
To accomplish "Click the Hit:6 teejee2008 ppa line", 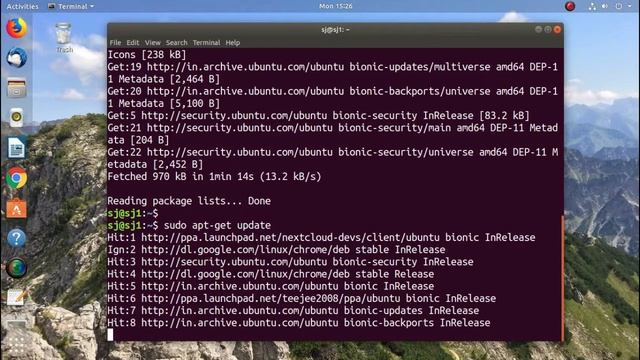I will pos(302,299).
